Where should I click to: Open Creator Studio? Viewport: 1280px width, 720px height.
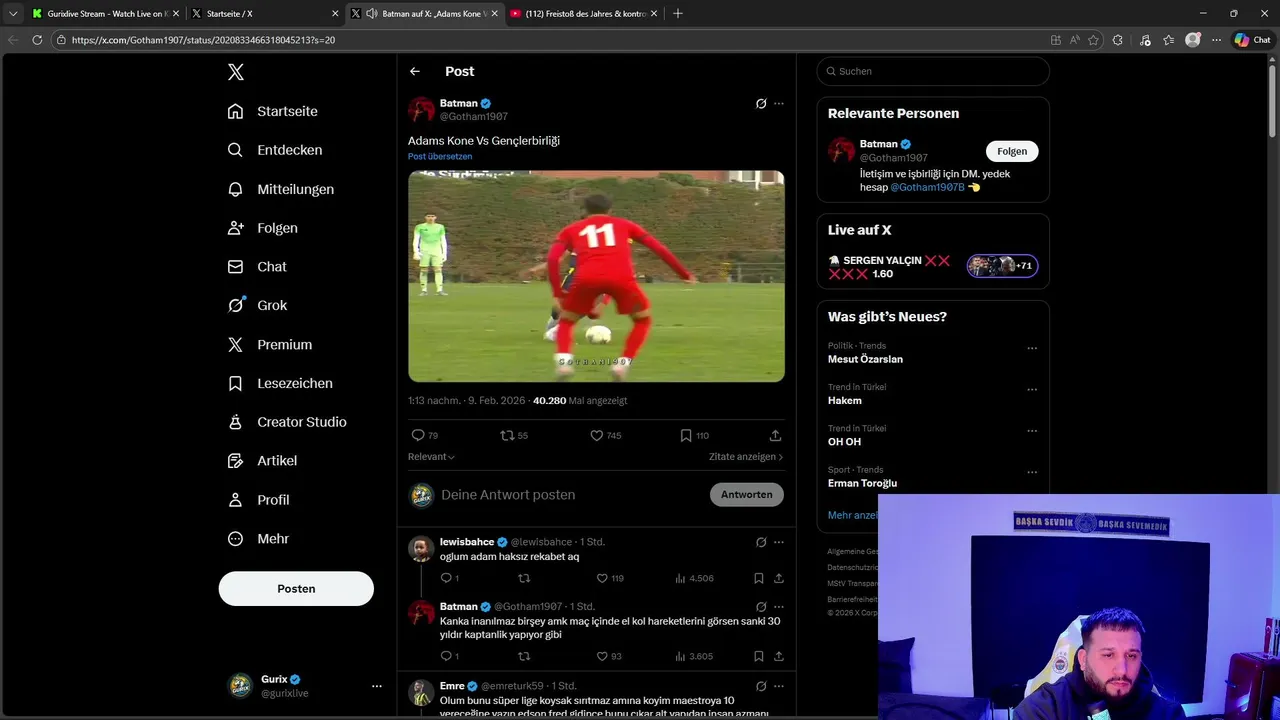pyautogui.click(x=286, y=422)
